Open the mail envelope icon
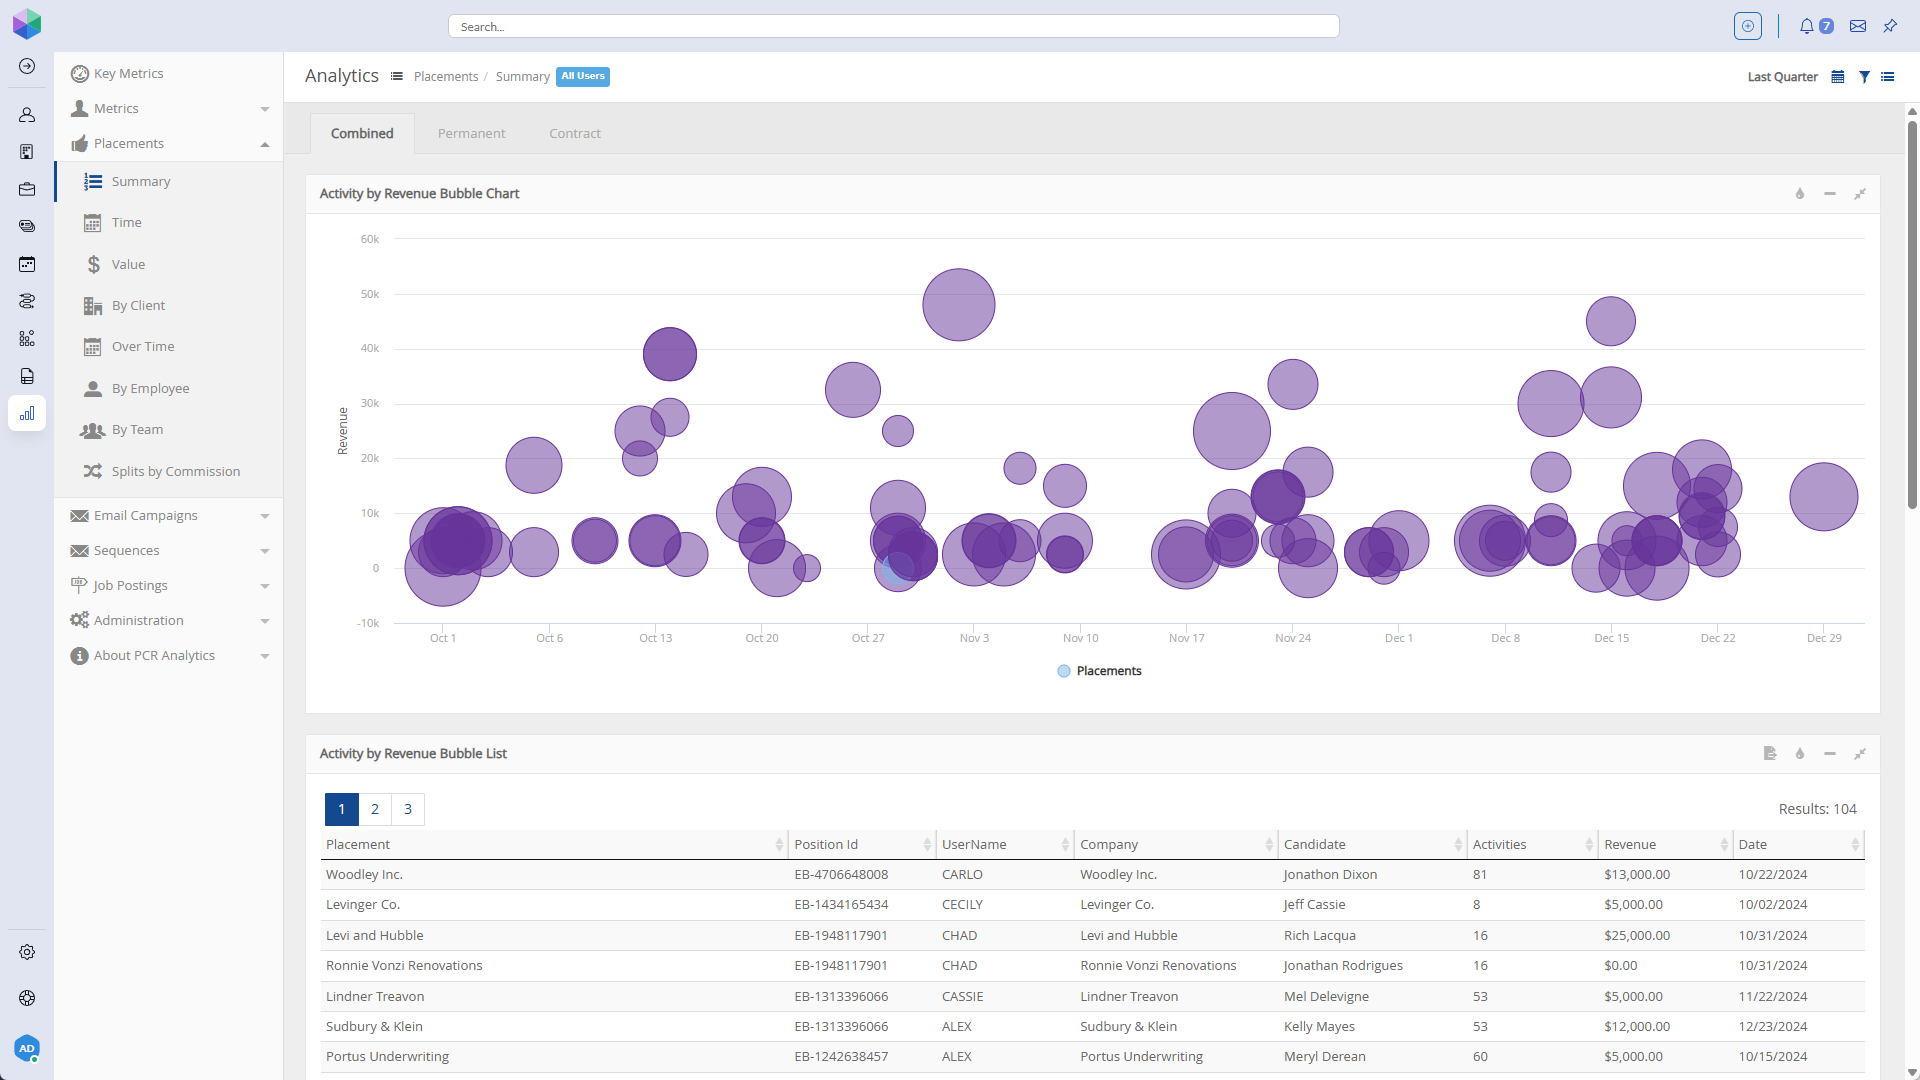This screenshot has width=1920, height=1080. tap(1858, 27)
